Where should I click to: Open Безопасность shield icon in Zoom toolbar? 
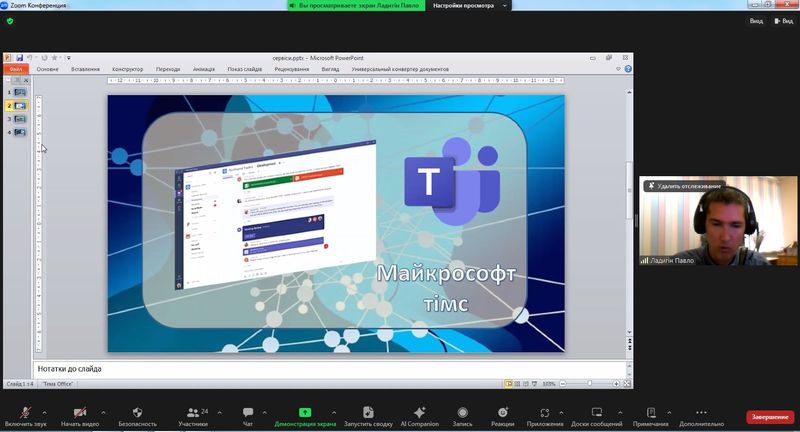(137, 412)
